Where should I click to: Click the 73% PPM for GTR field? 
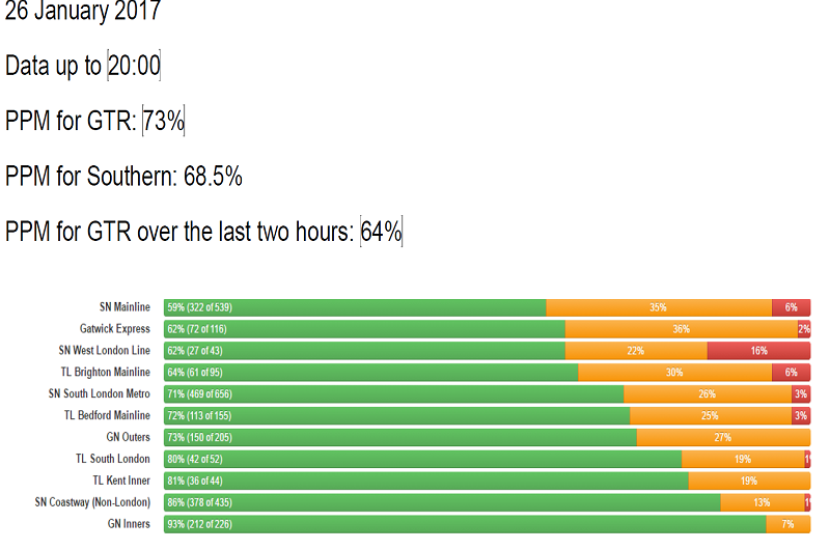coord(164,121)
